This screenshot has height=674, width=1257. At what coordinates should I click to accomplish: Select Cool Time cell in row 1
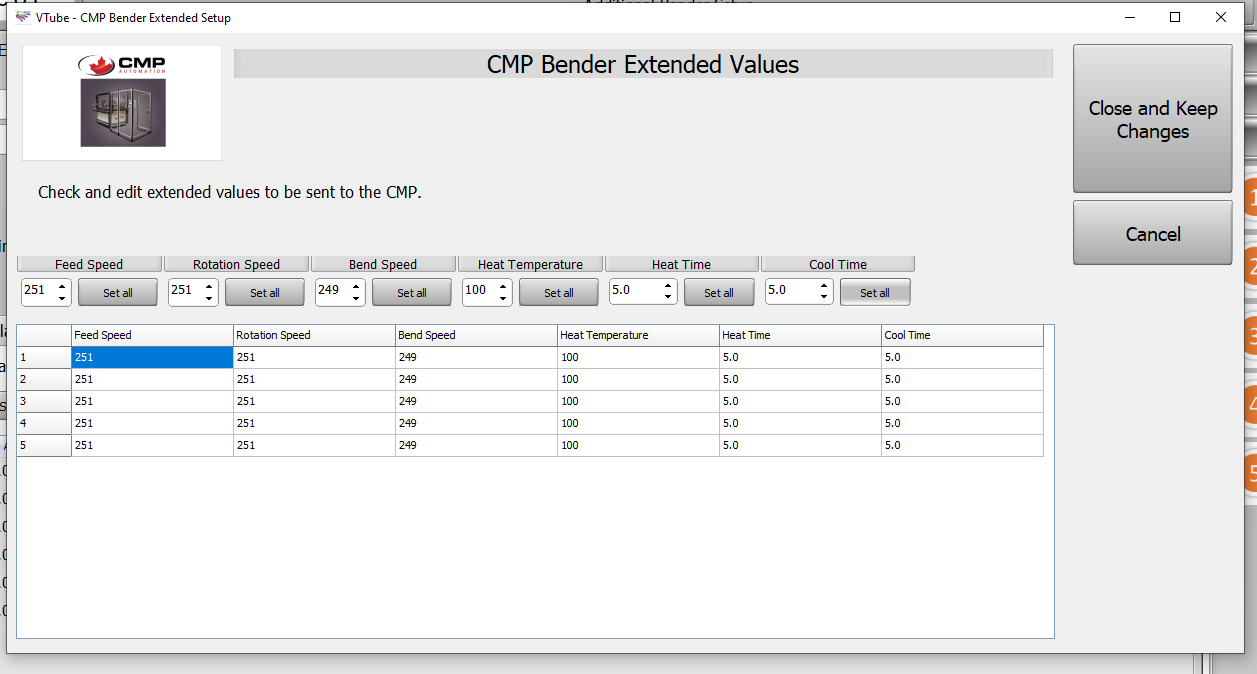[962, 357]
